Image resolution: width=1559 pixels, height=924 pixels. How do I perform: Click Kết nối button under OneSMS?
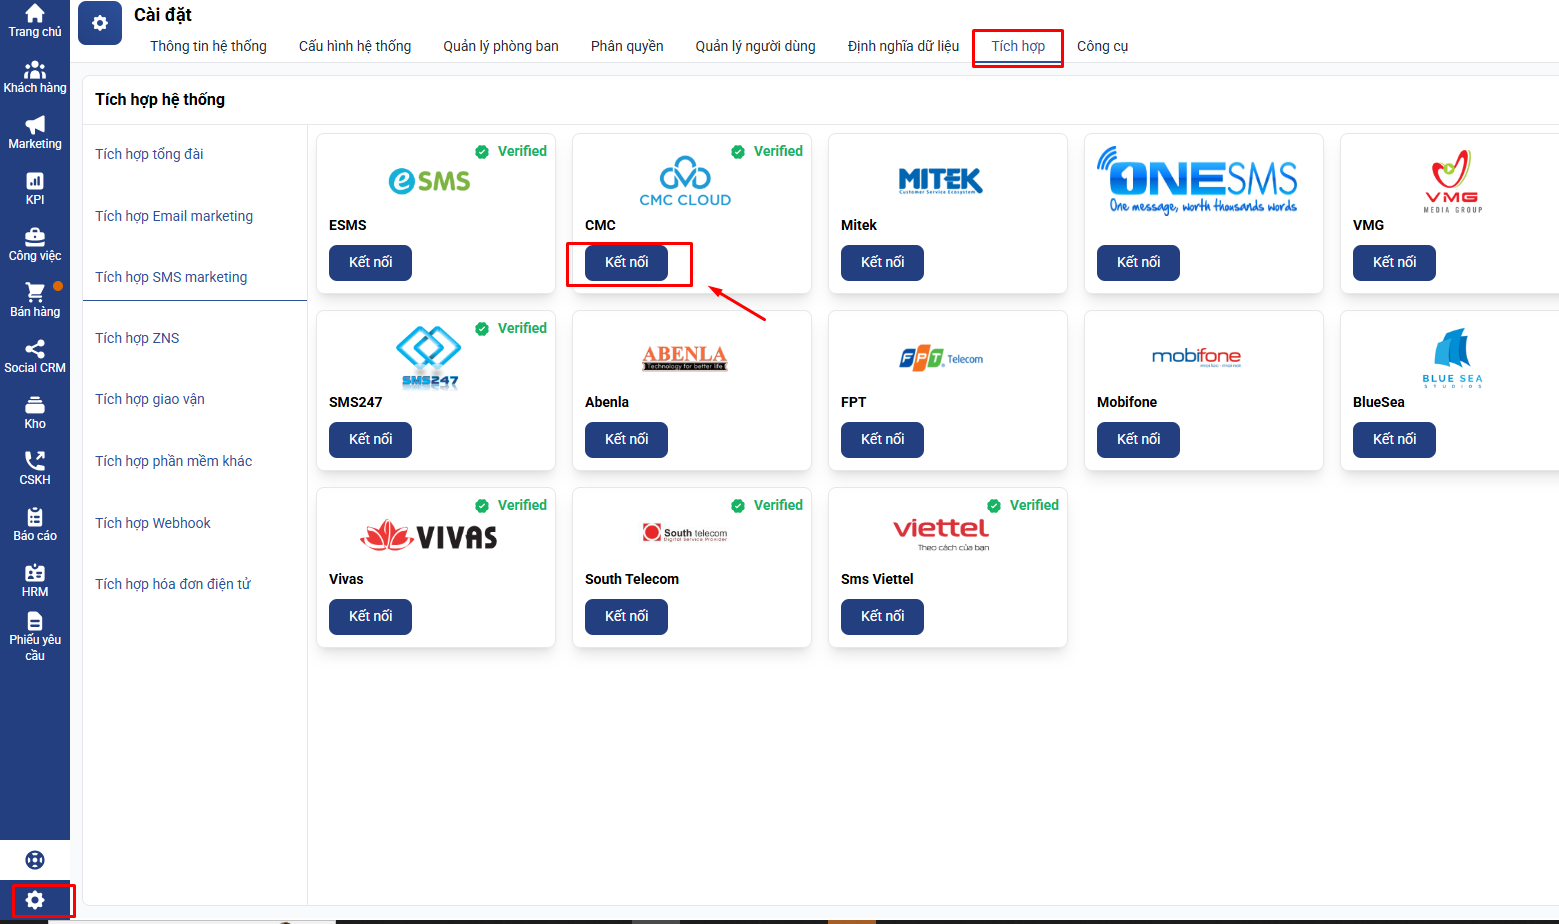[x=1138, y=263]
